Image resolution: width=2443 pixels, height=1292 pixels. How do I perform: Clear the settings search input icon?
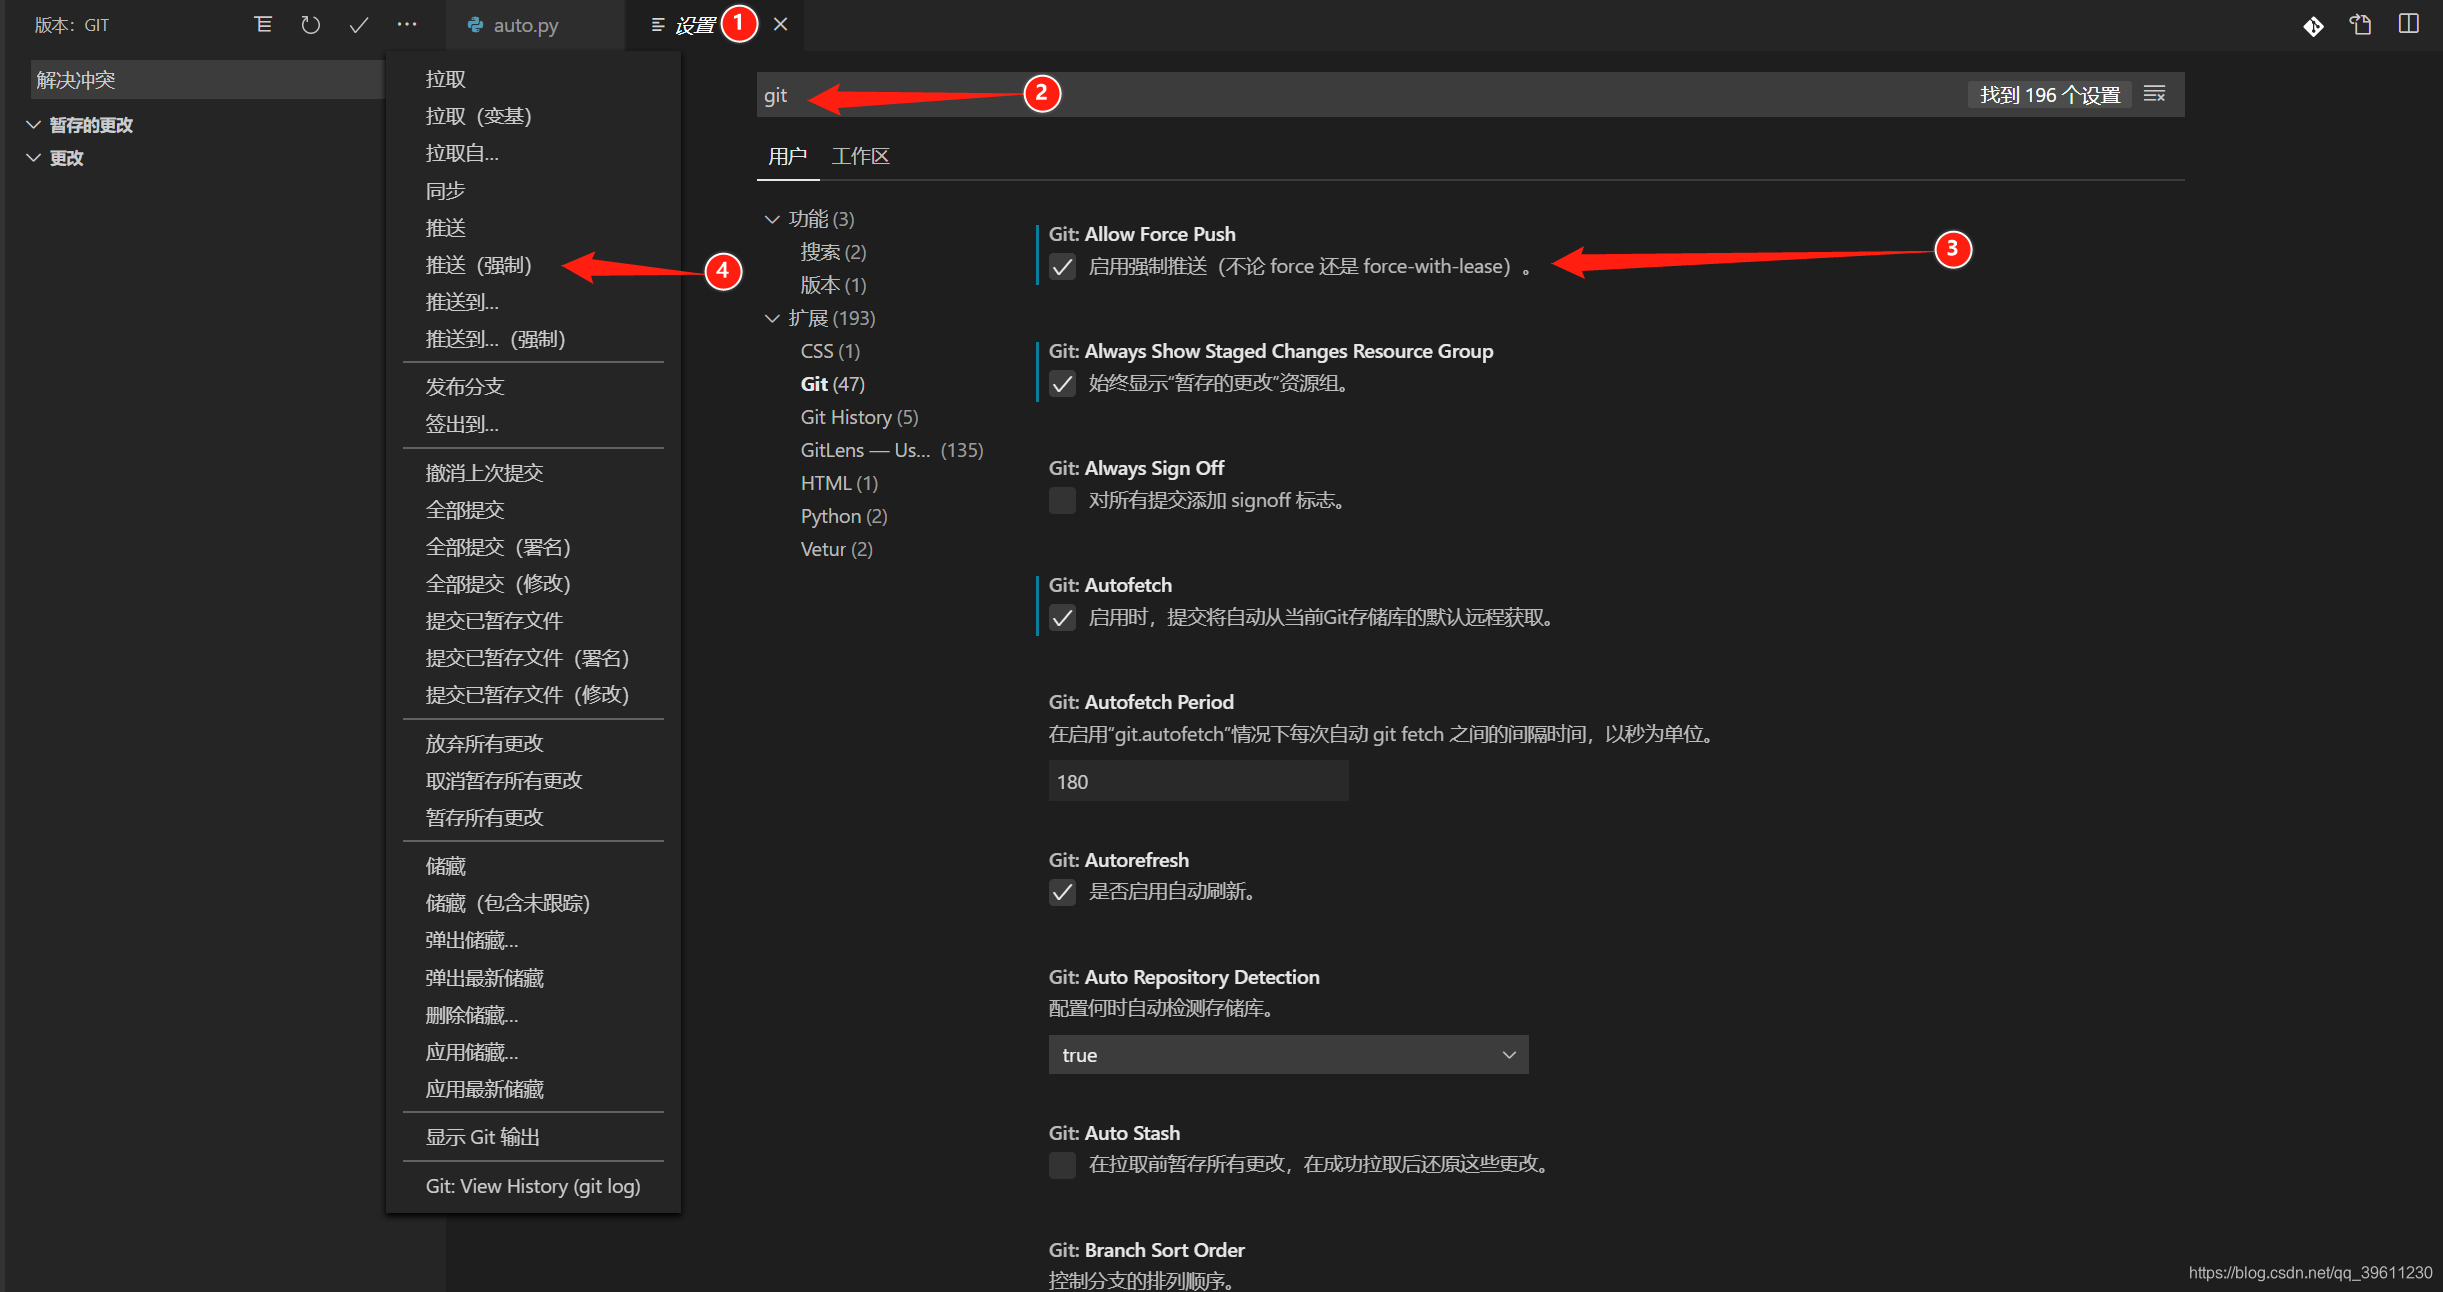tap(2155, 94)
